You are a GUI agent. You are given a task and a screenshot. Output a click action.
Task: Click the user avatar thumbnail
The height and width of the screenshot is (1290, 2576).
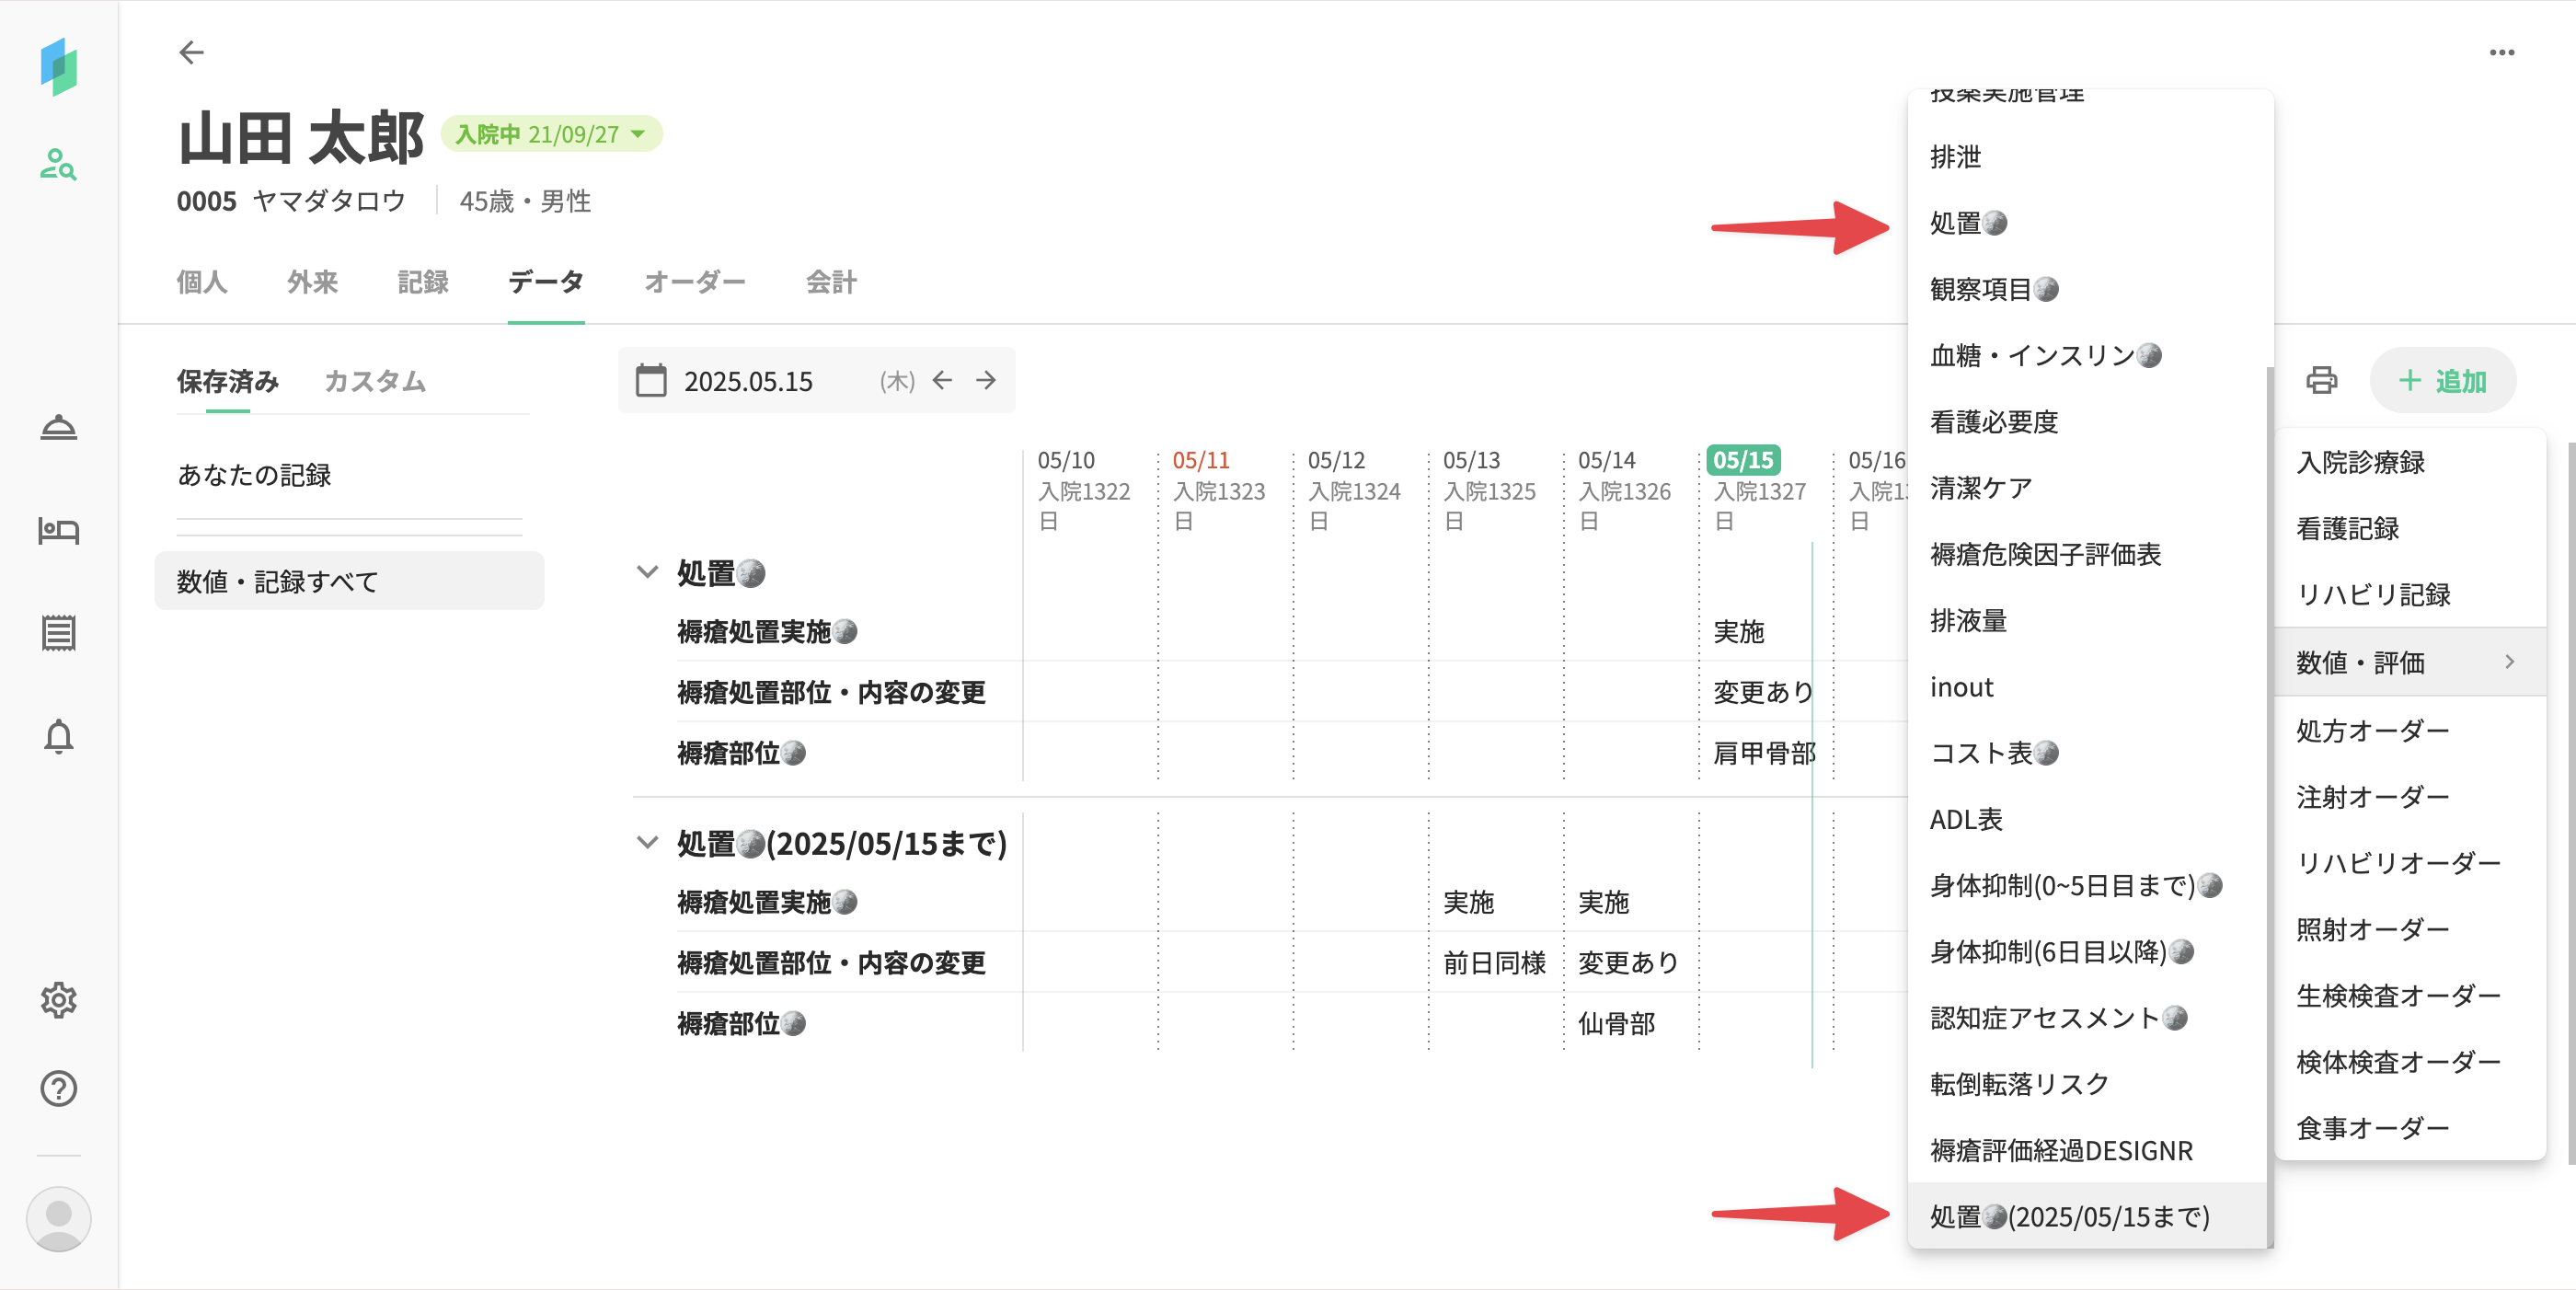coord(58,1218)
